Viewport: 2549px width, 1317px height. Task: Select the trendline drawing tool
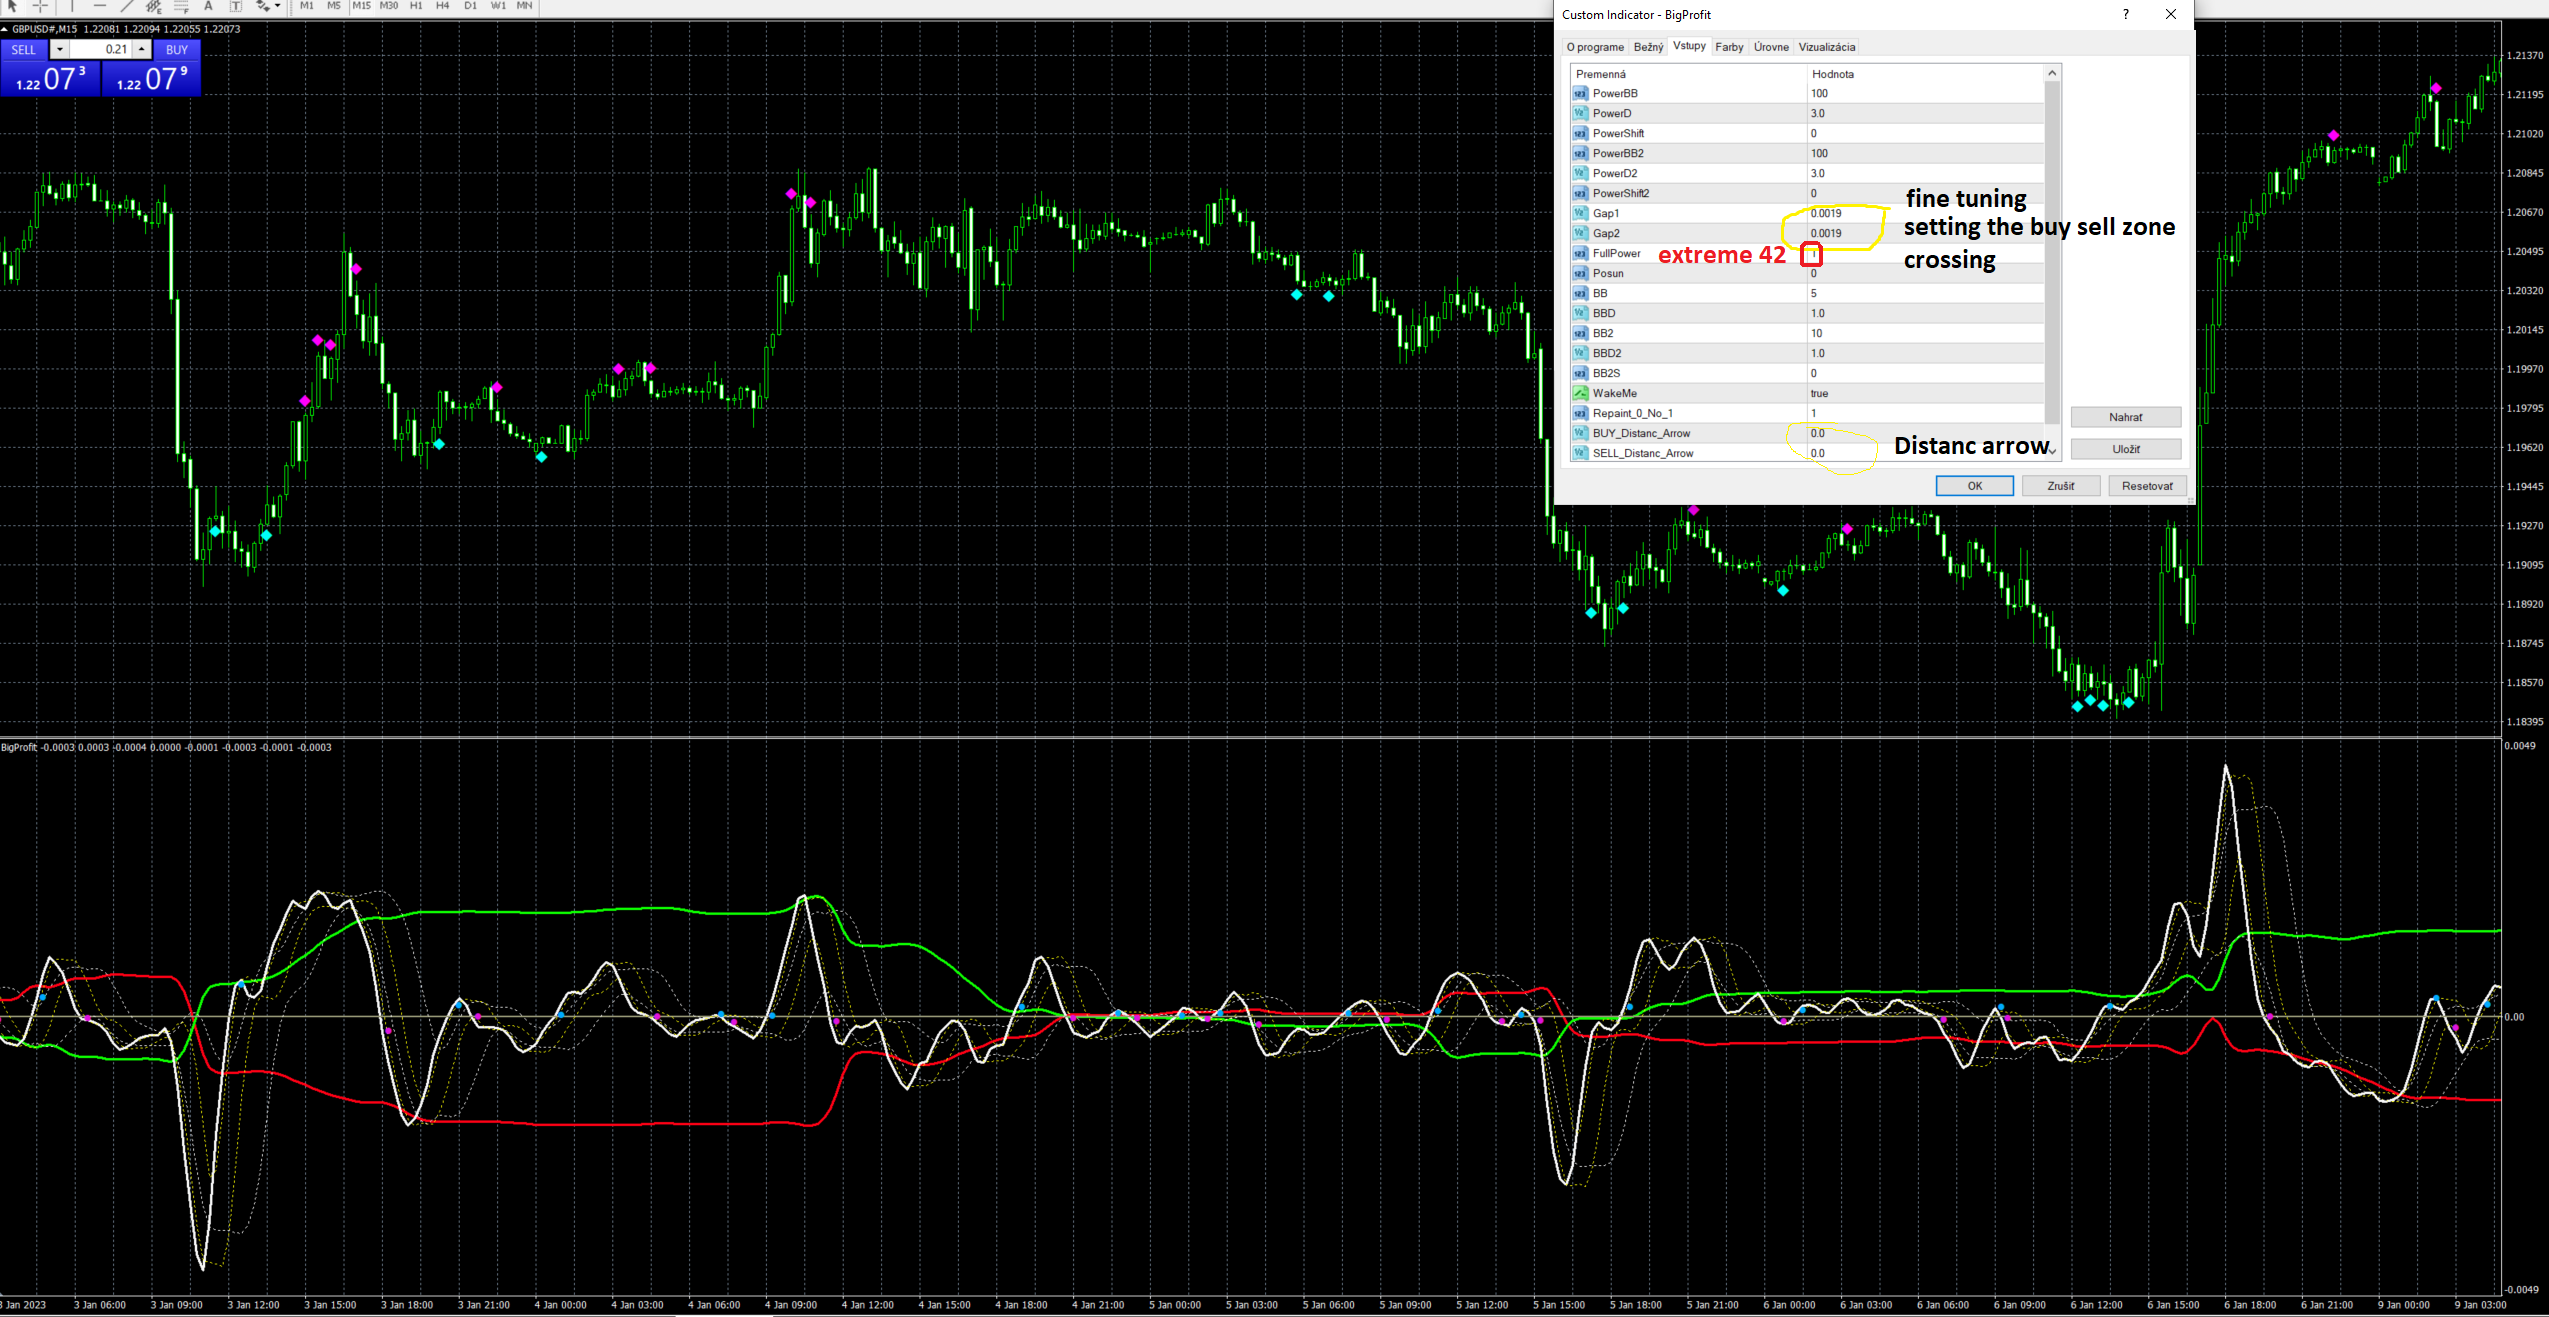point(127,6)
